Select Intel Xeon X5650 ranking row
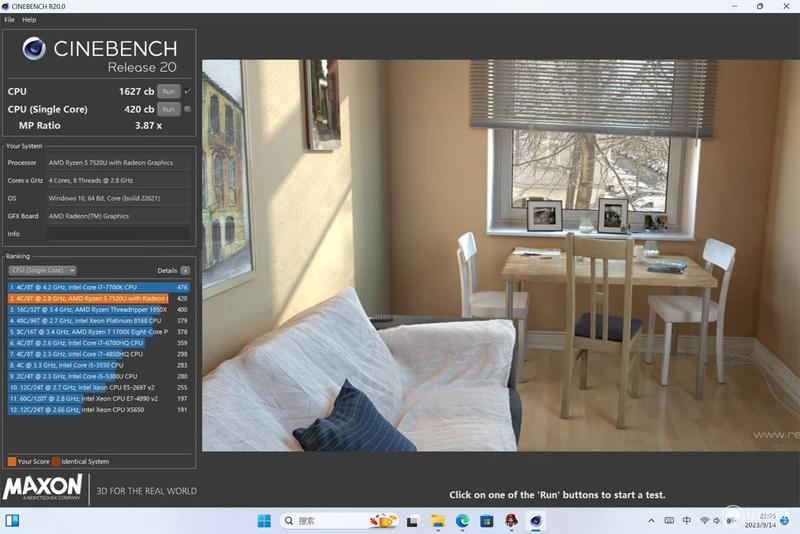The image size is (800, 534). 99,410
